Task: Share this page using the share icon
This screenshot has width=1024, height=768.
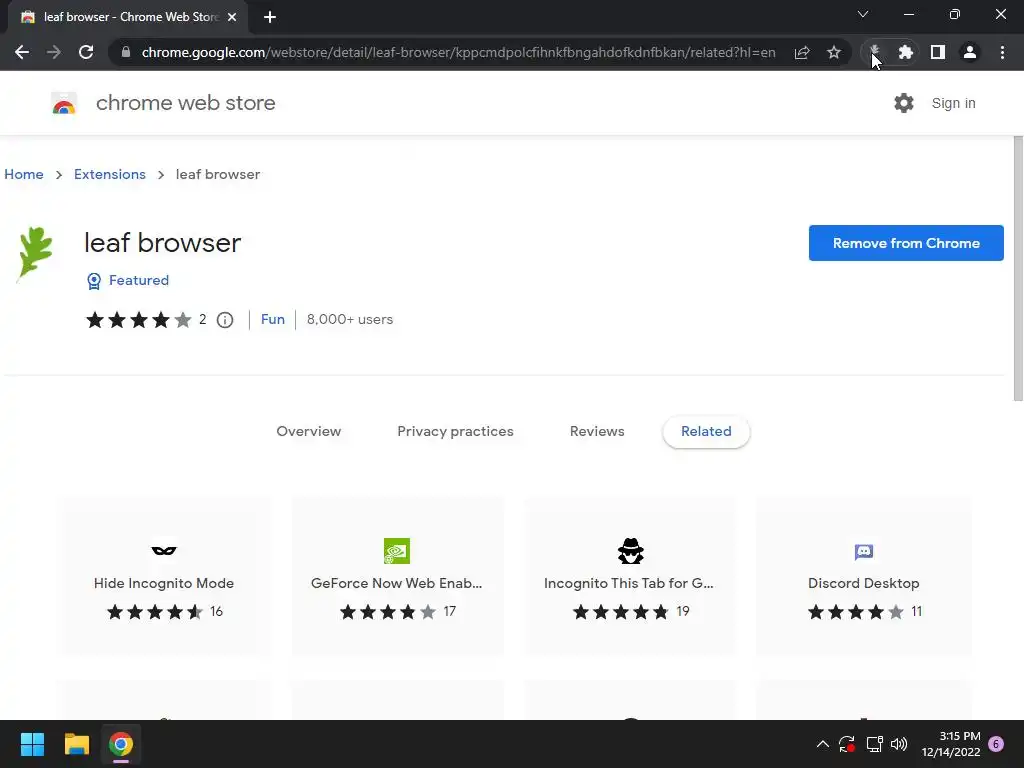Action: click(802, 52)
